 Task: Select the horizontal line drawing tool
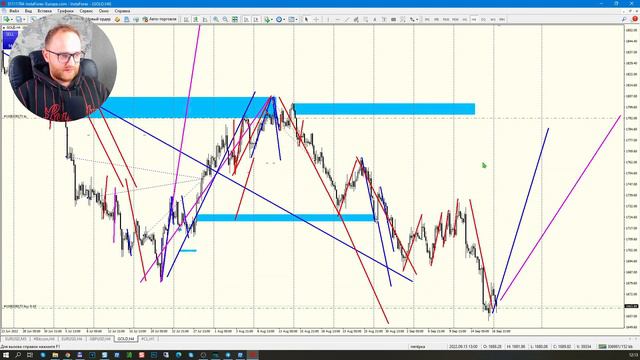[338, 19]
